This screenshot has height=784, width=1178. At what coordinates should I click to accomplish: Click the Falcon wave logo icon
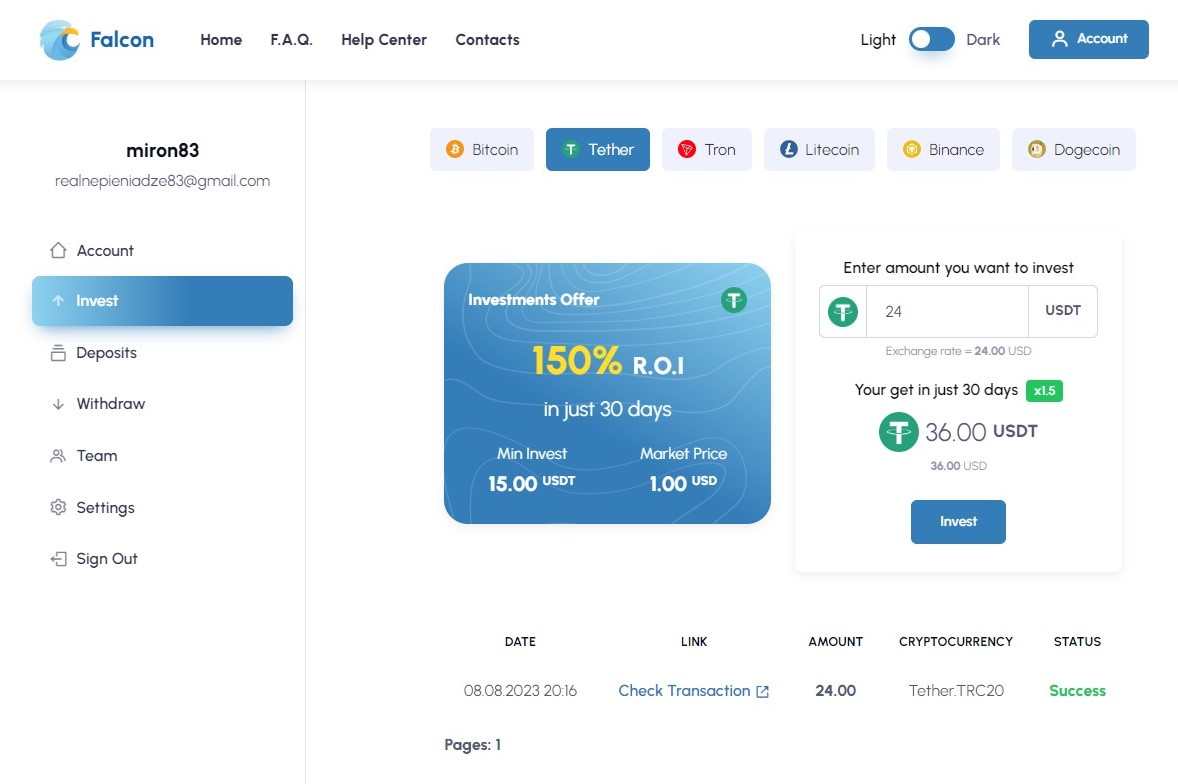59,40
